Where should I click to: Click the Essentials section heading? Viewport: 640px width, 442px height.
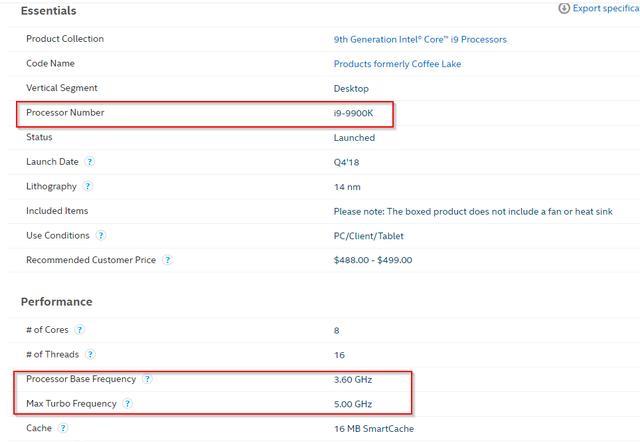[x=49, y=11]
